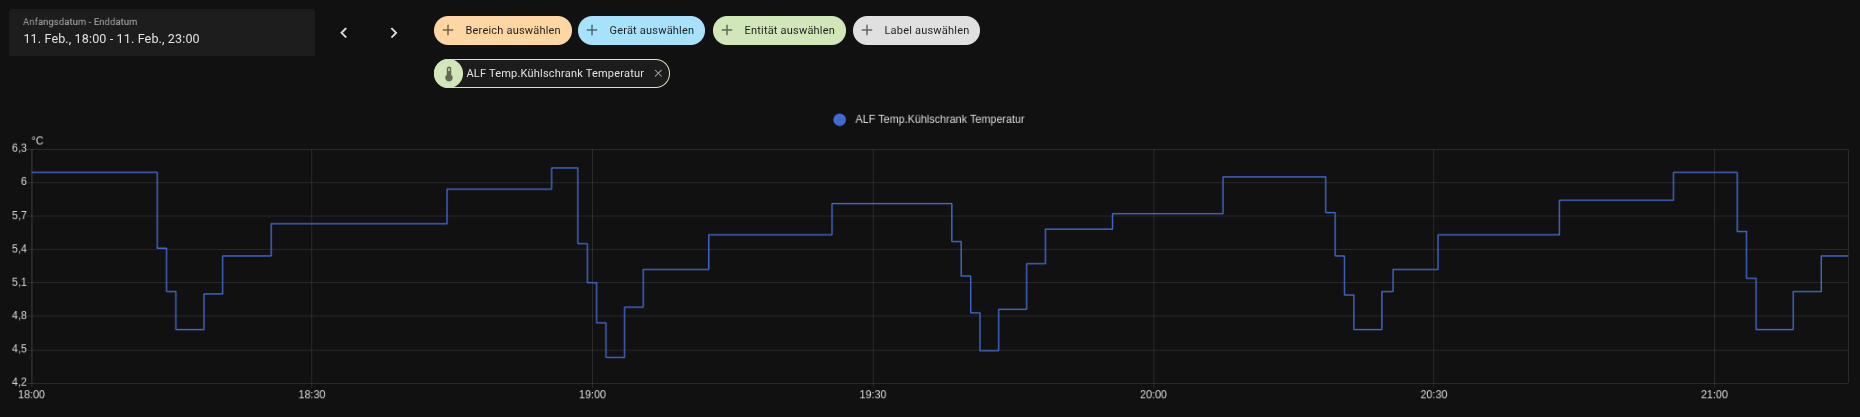Select the ALF Temp.Kühlschrank Temperatur chip label
Screen dimensions: 1860x417
coord(555,74)
